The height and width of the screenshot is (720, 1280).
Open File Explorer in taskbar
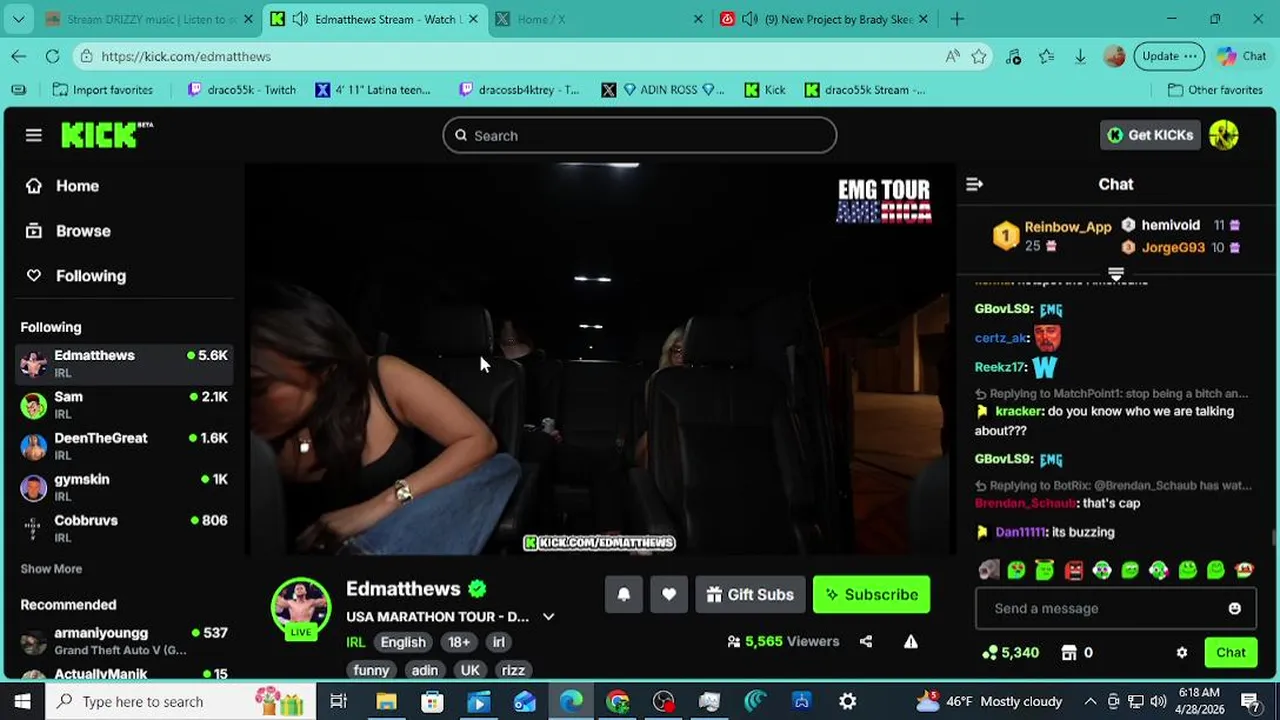386,702
